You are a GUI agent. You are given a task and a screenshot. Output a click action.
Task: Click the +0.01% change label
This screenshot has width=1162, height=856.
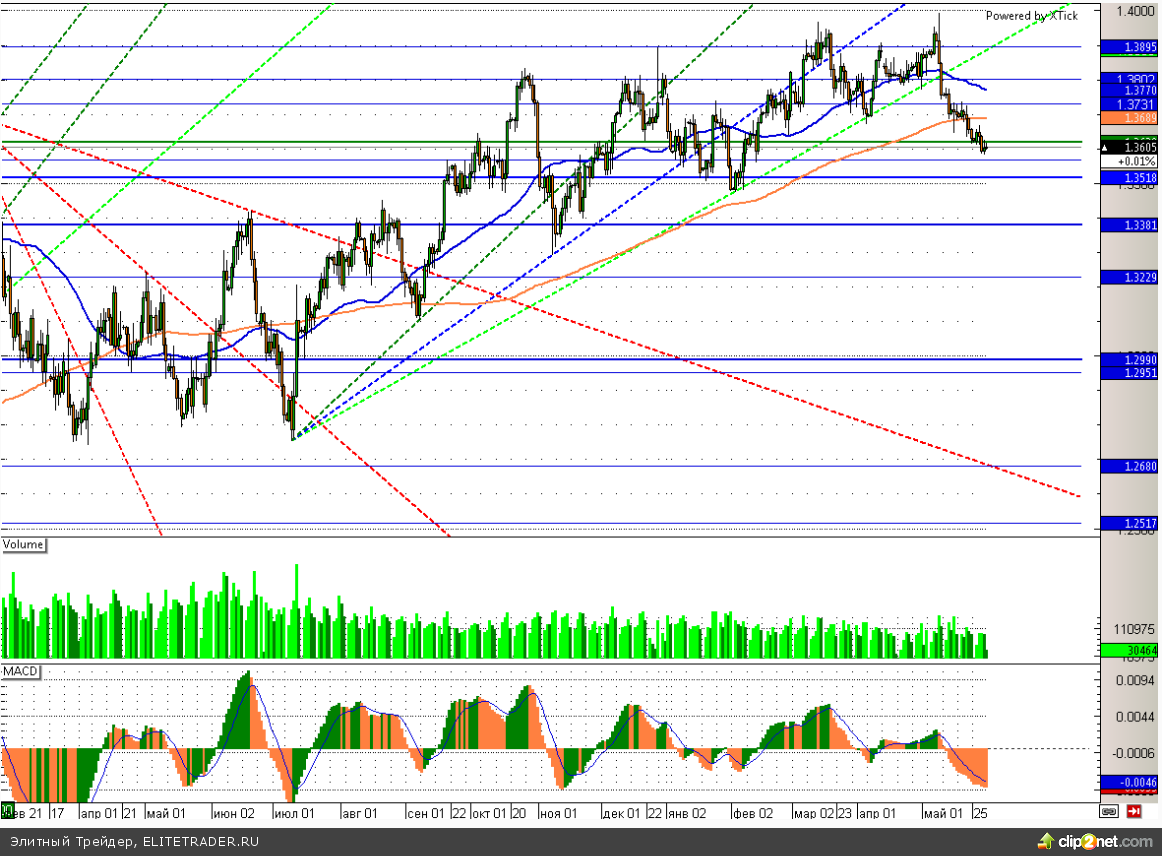1129,162
